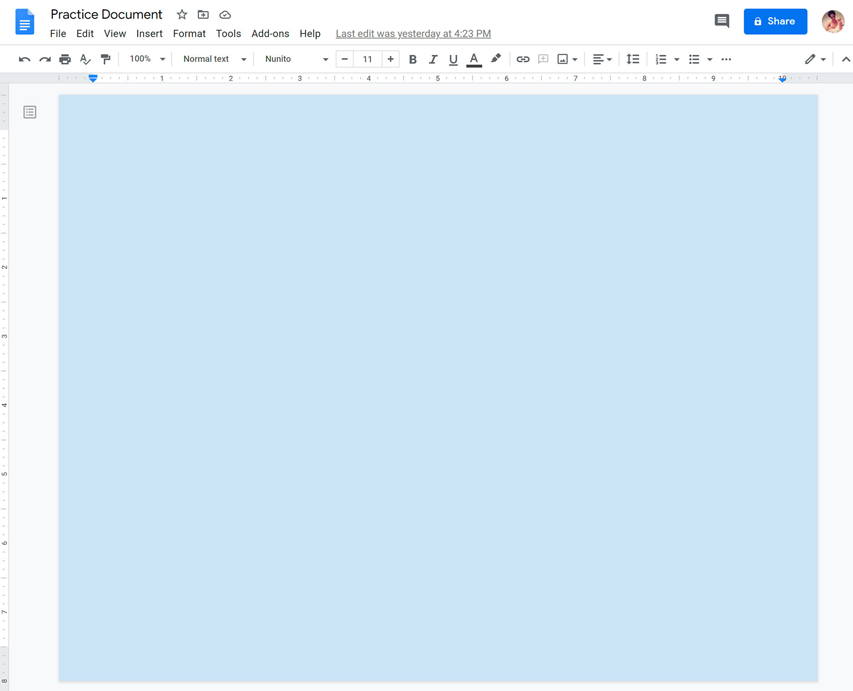Click the Print icon
Screen dimensions: 853x691
point(64,59)
